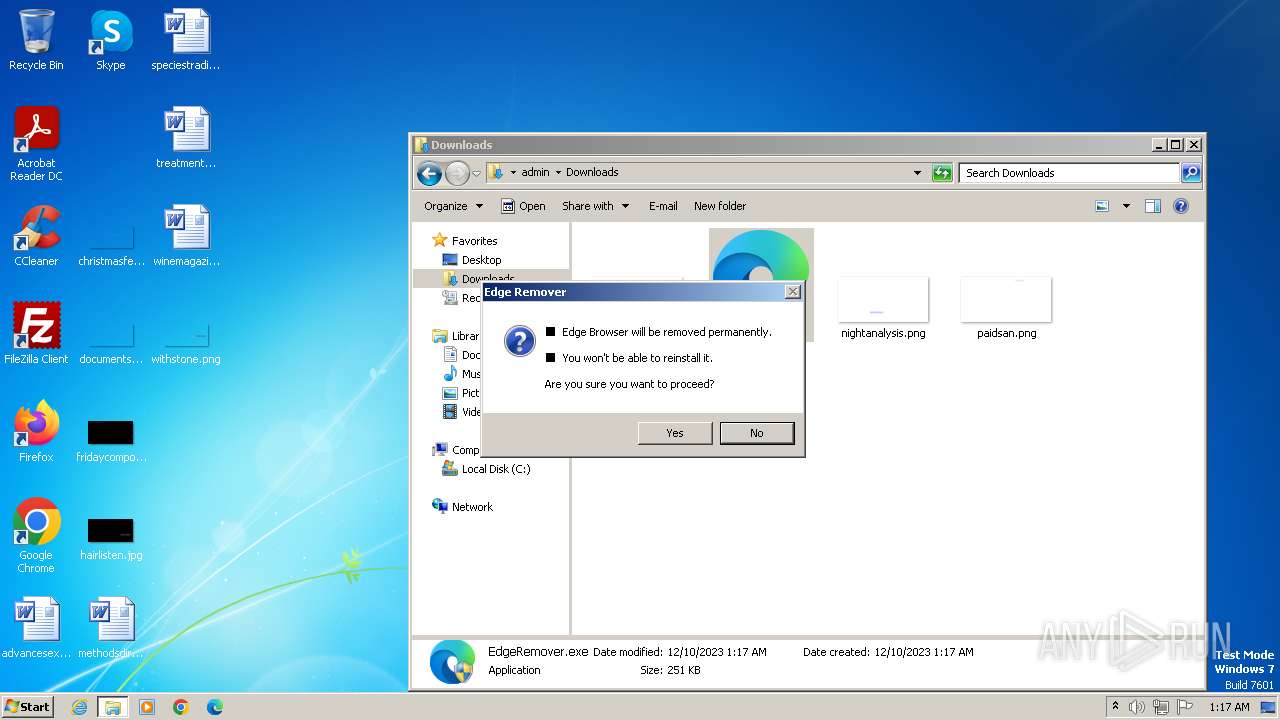This screenshot has width=1280, height=720.
Task: Select christmasfe desktop file
Action: 111,244
